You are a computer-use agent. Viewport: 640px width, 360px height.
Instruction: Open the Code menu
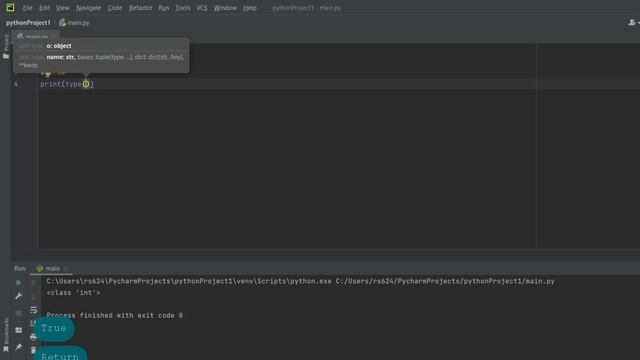[x=115, y=8]
